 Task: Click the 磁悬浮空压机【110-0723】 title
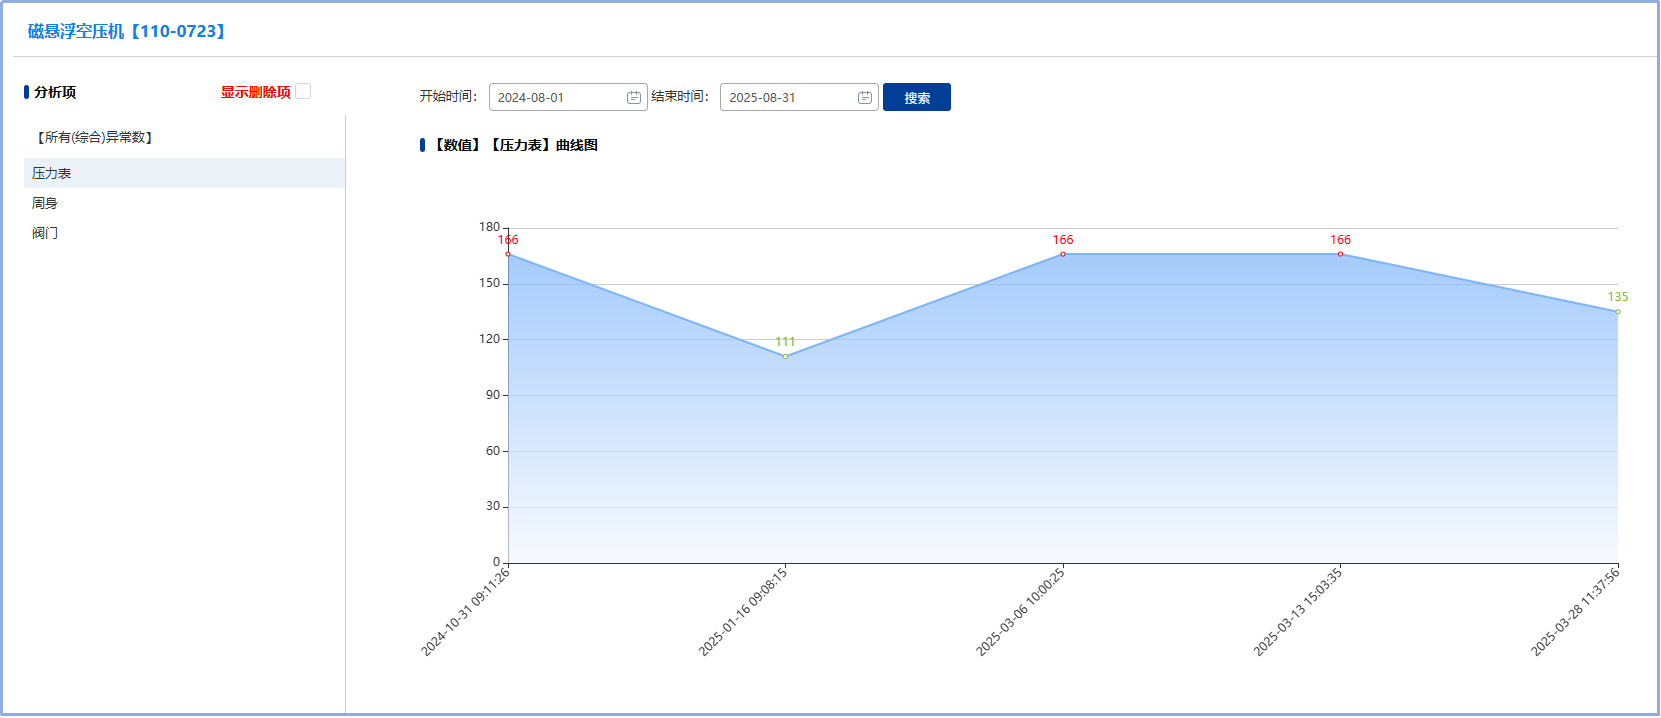tap(128, 31)
